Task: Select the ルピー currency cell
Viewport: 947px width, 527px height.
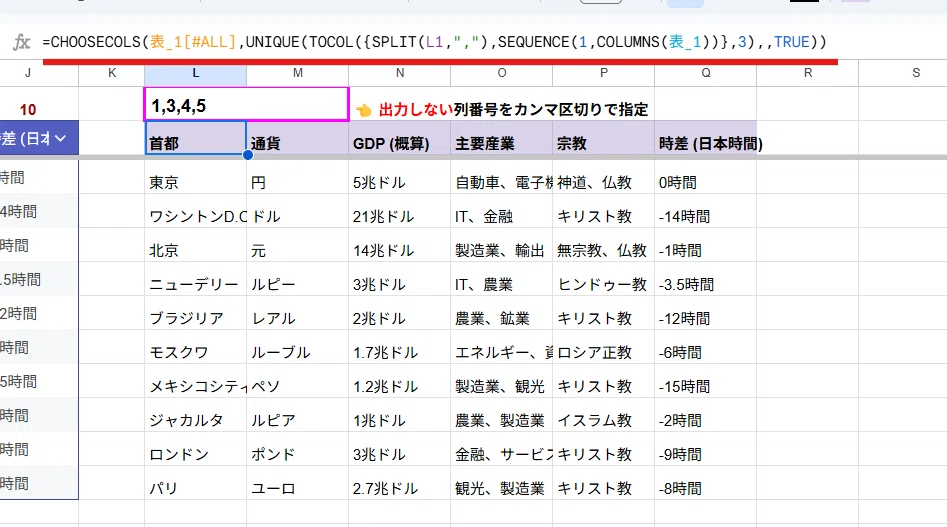Action: tap(298, 278)
